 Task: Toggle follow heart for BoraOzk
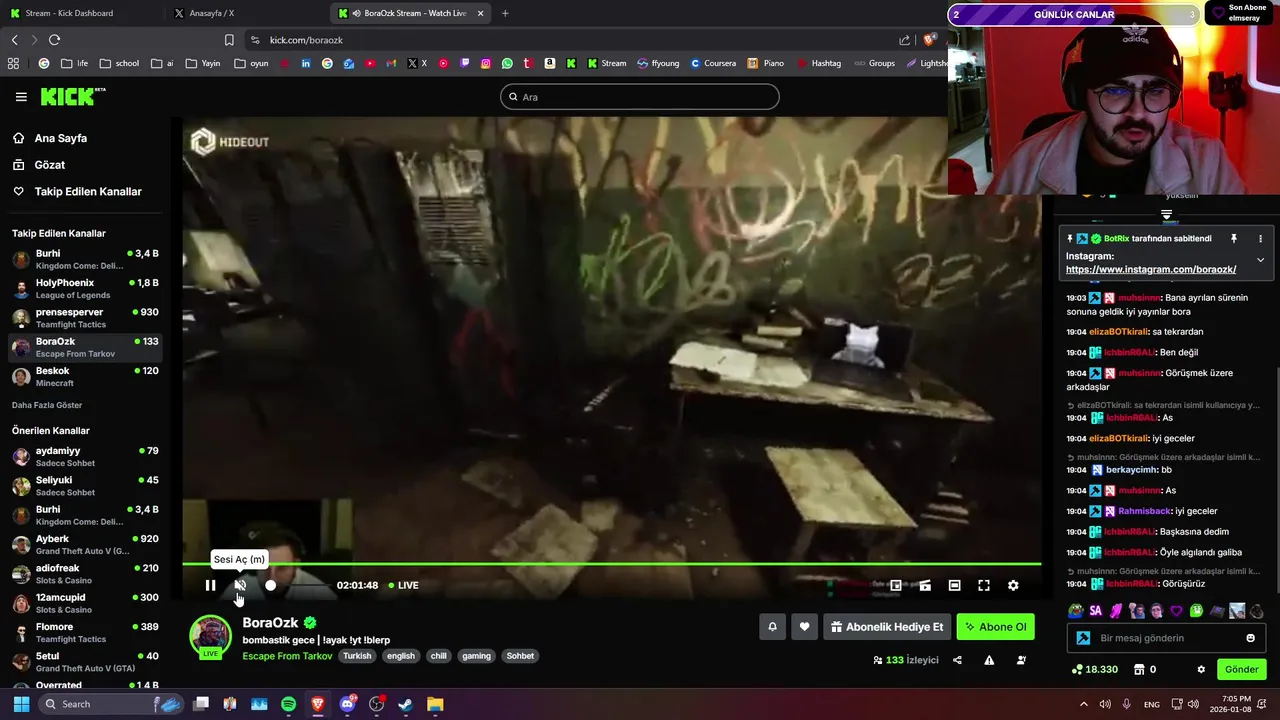pyautogui.click(x=804, y=627)
